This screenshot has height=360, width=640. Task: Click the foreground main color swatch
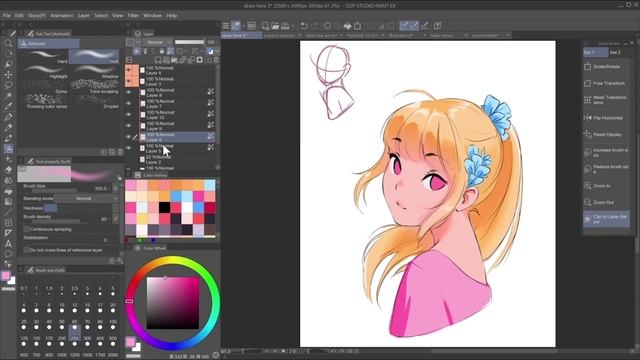pyautogui.click(x=6, y=276)
